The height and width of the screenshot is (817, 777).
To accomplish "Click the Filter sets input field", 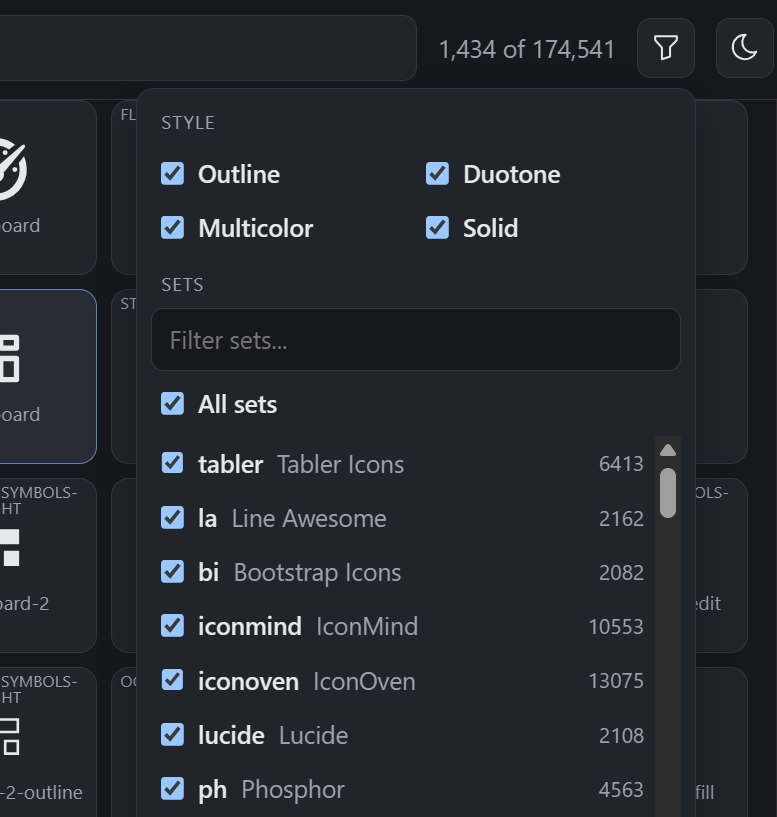I will click(x=416, y=340).
